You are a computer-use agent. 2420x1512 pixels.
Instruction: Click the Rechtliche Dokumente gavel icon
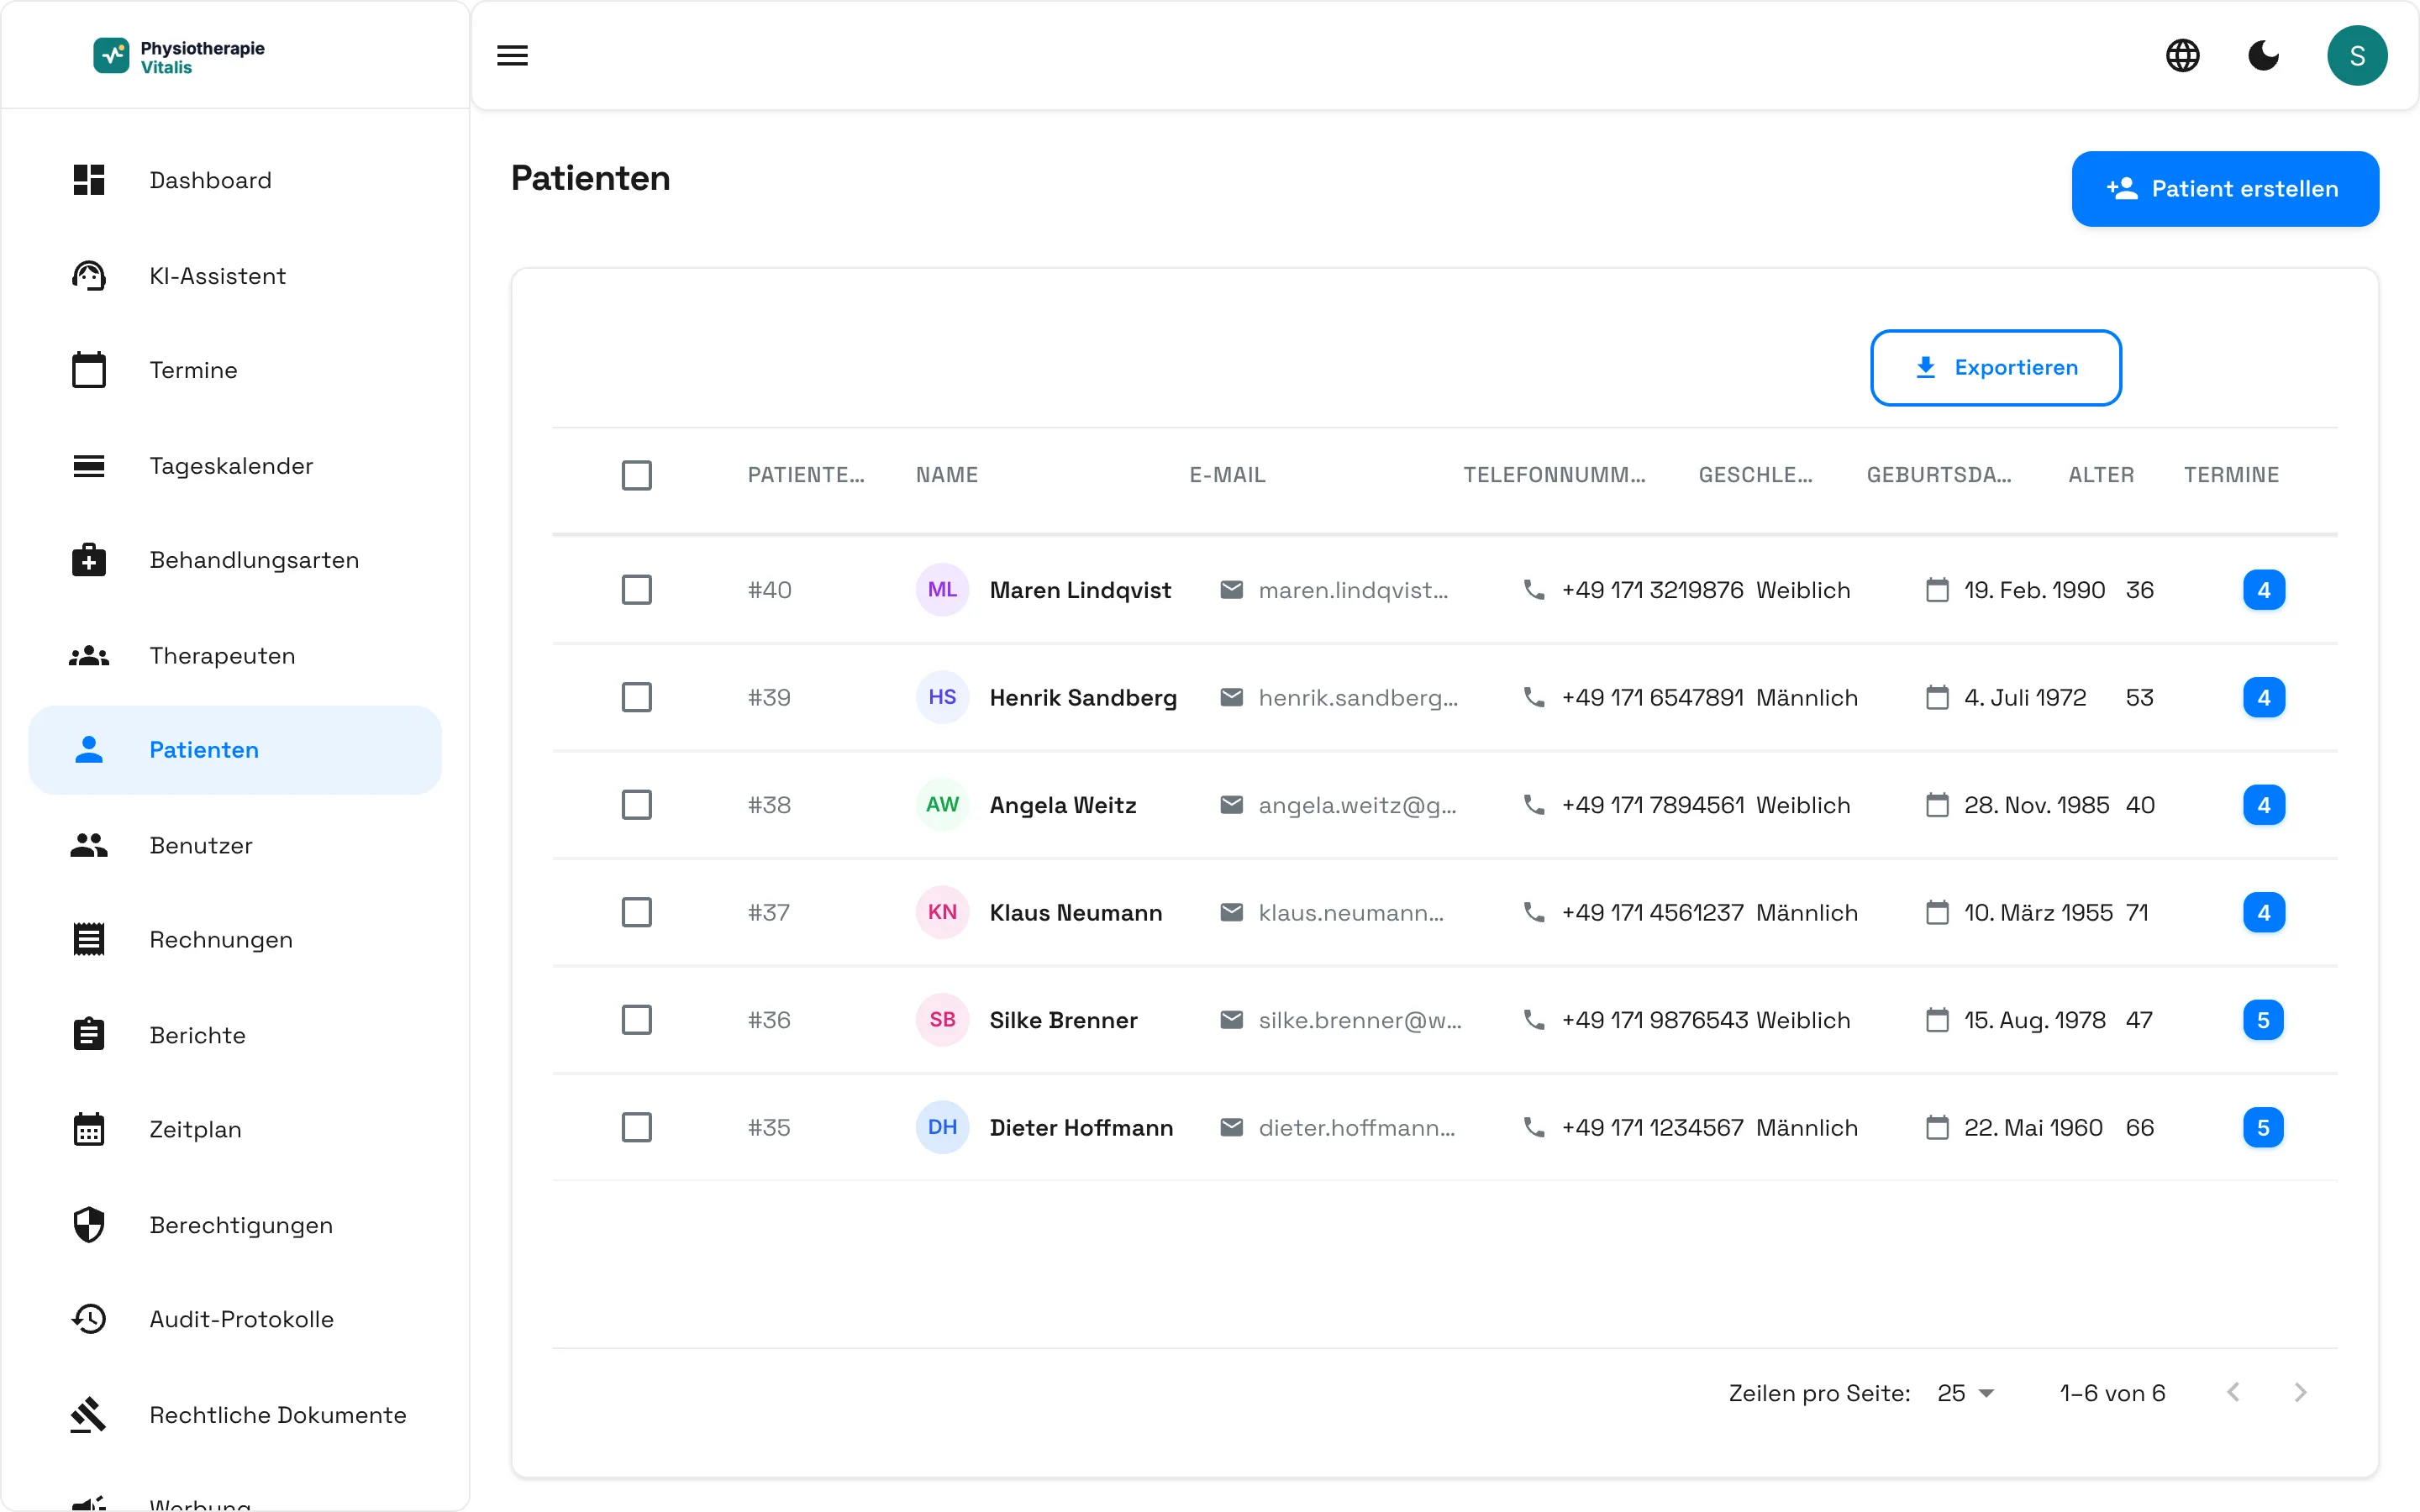pos(89,1414)
